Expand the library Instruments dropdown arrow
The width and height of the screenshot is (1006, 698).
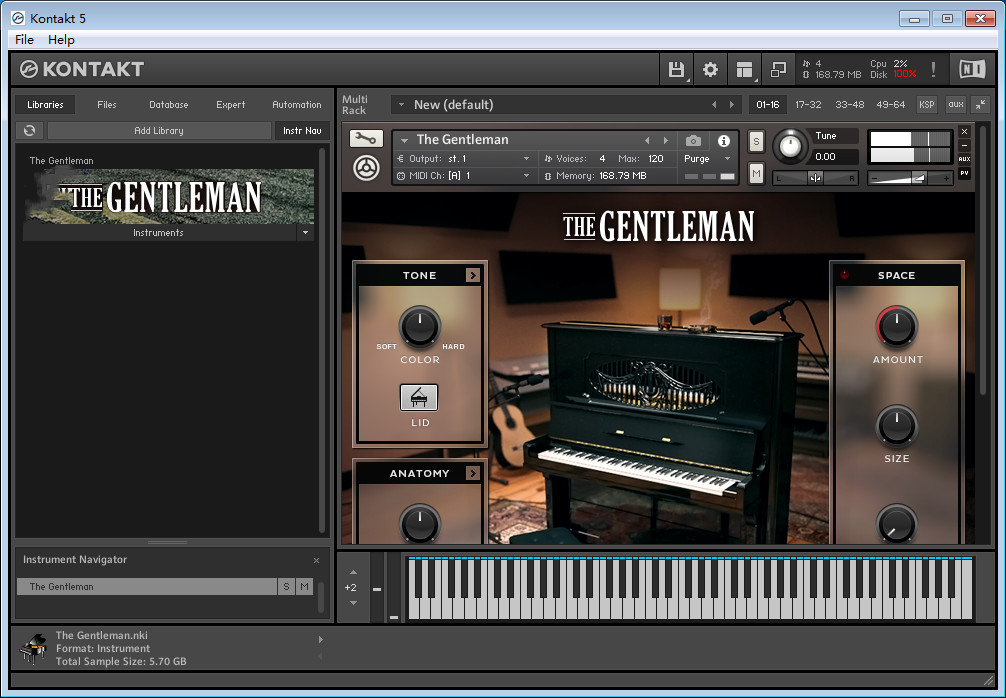(x=305, y=232)
